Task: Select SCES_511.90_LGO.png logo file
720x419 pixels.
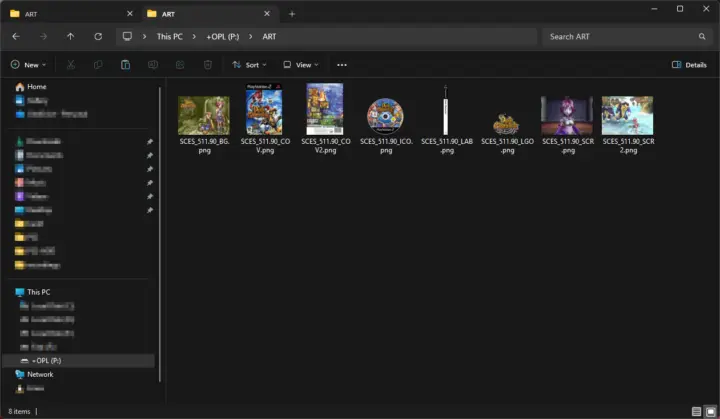Action: point(507,133)
